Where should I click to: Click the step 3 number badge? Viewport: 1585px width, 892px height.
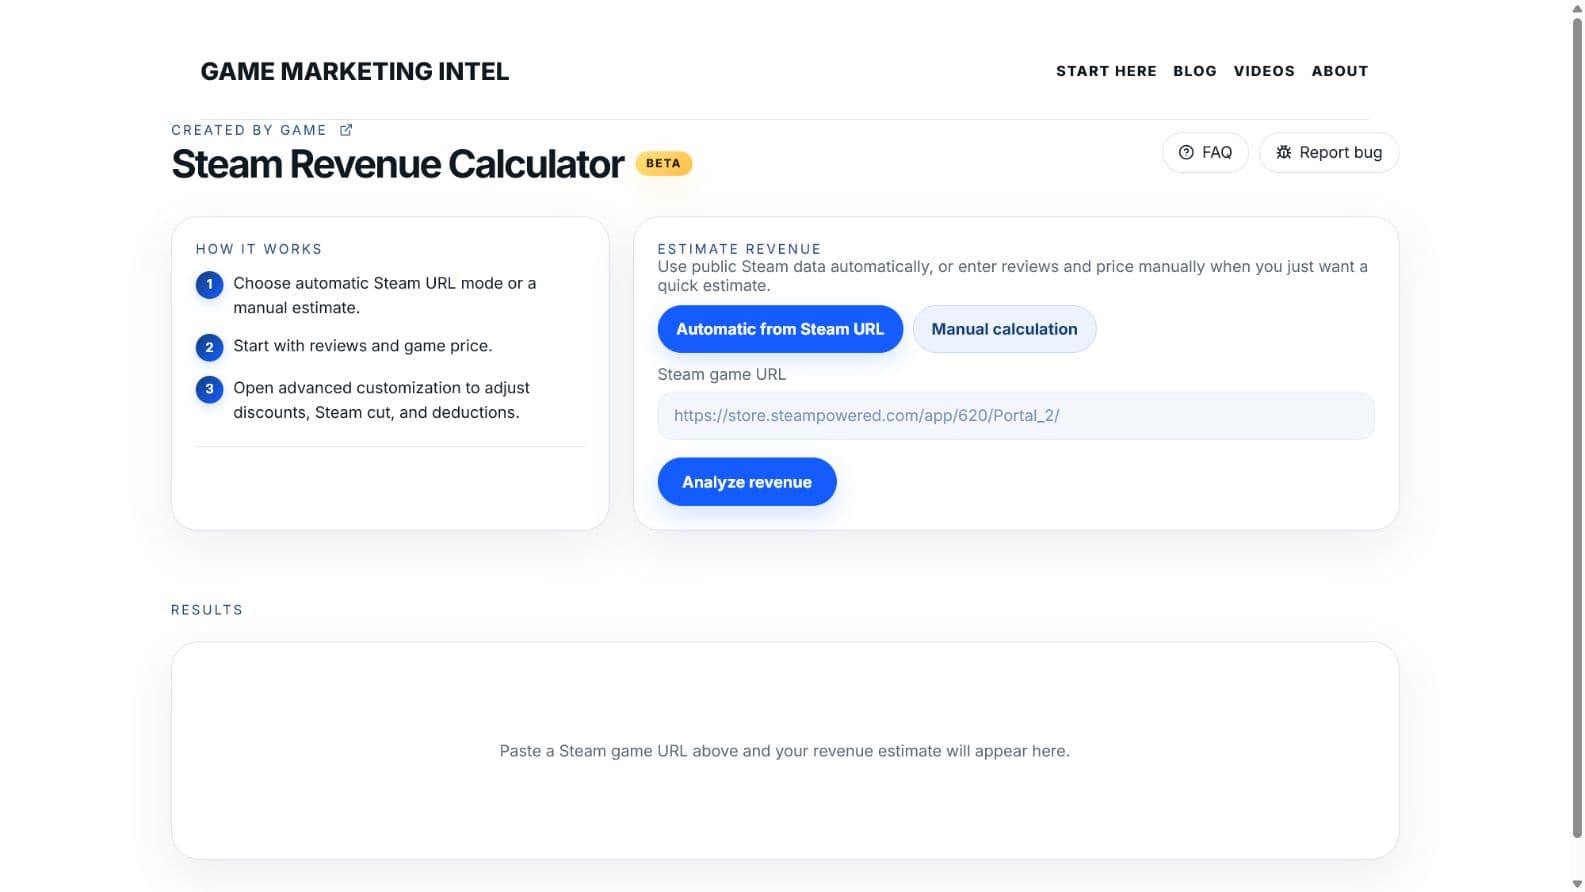(209, 388)
